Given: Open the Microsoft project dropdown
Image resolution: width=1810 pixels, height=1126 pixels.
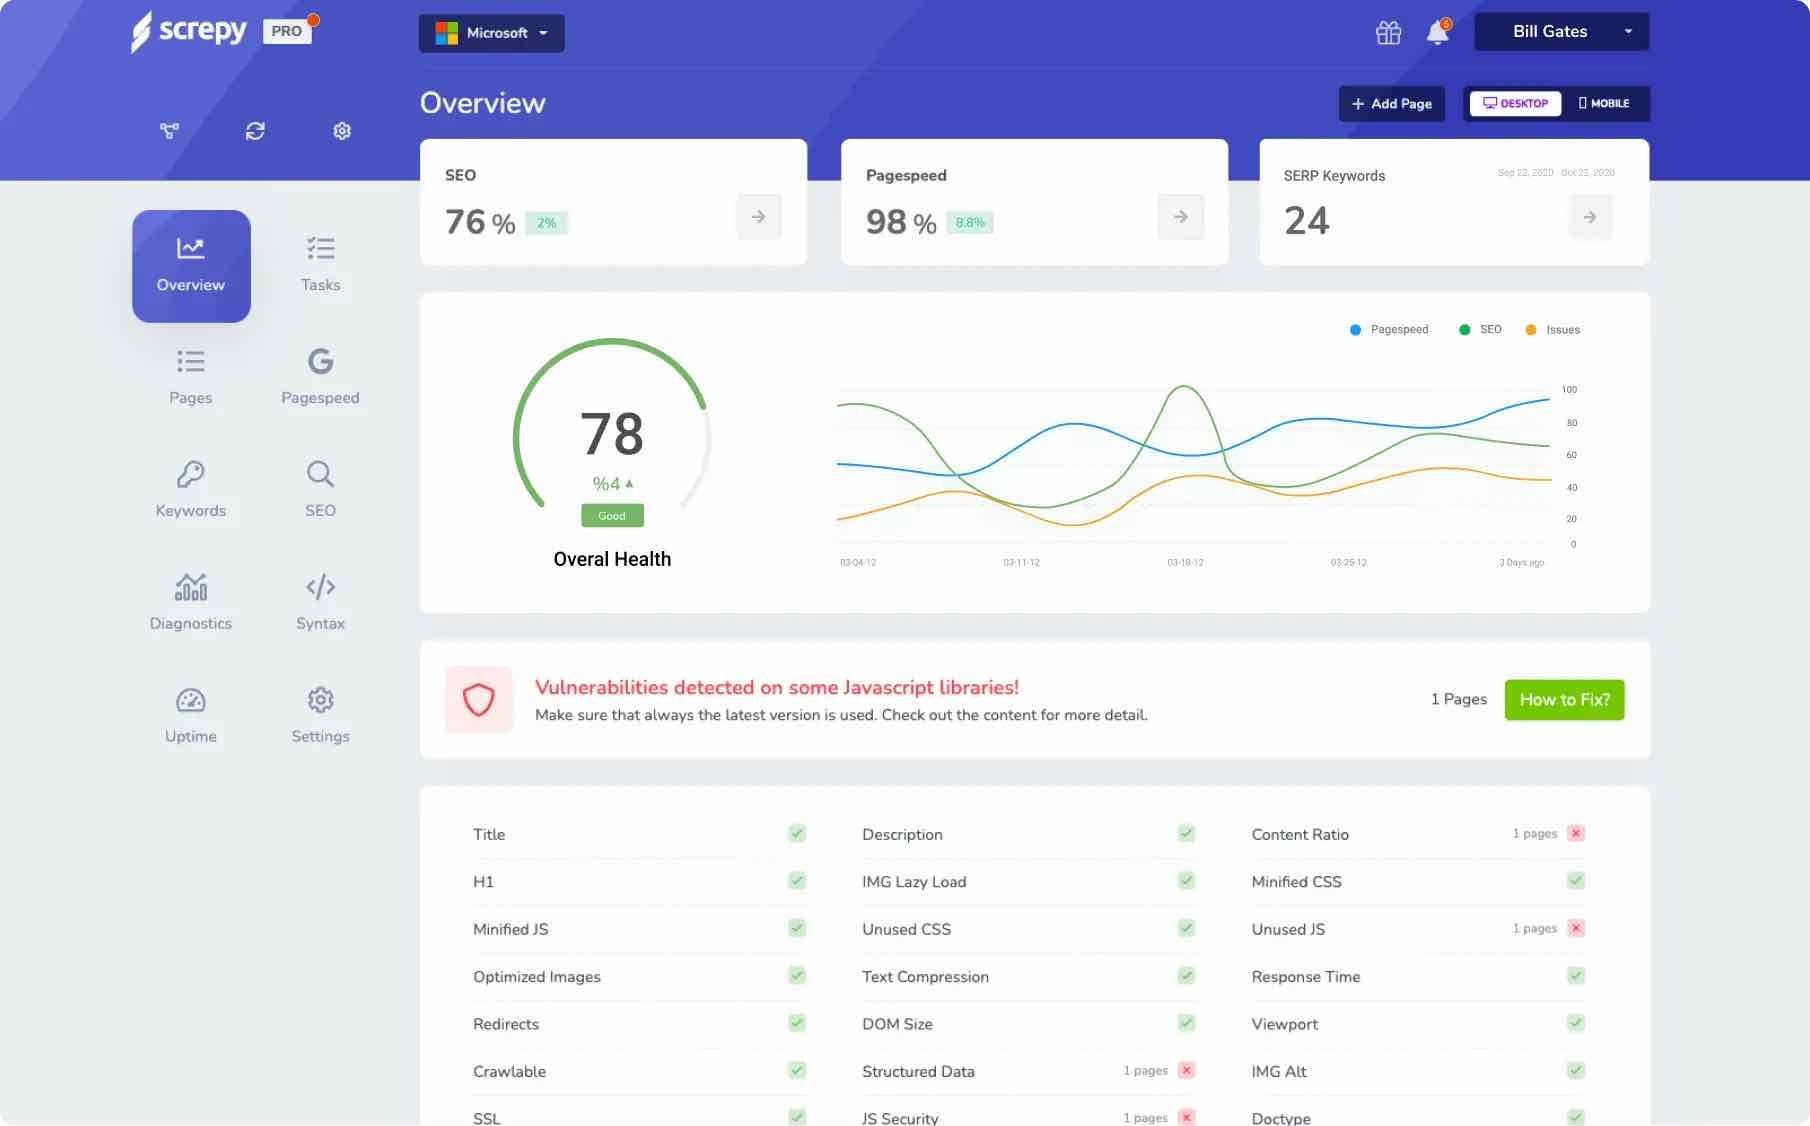Looking at the screenshot, I should coord(491,32).
